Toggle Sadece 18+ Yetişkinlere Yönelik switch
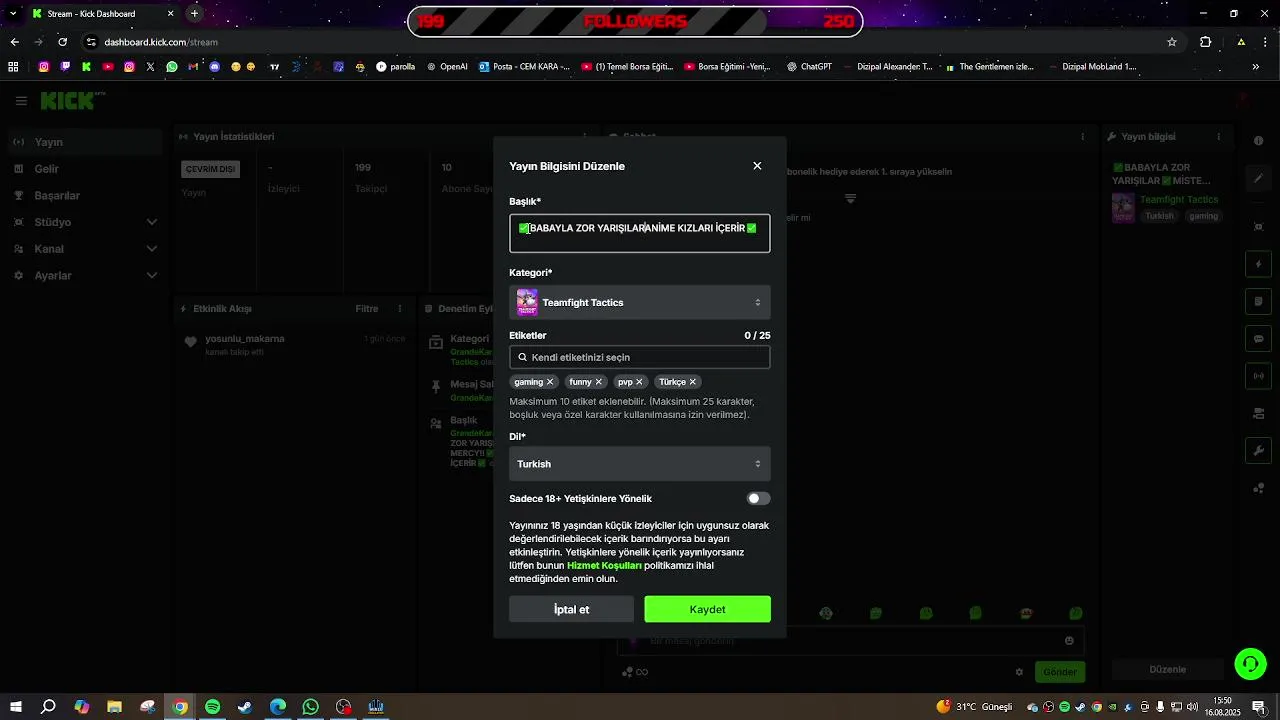 tap(758, 498)
